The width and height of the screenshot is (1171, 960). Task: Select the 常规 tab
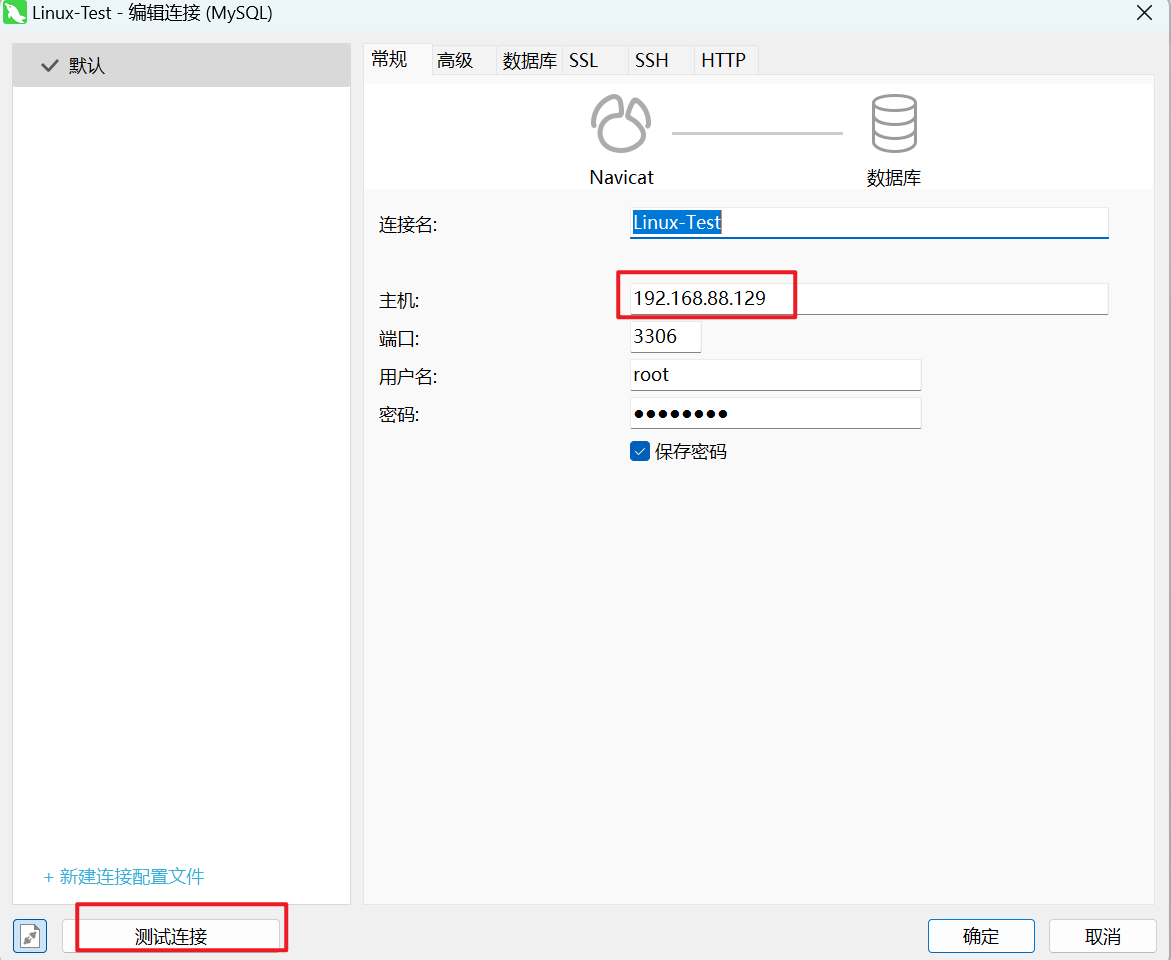[x=389, y=59]
